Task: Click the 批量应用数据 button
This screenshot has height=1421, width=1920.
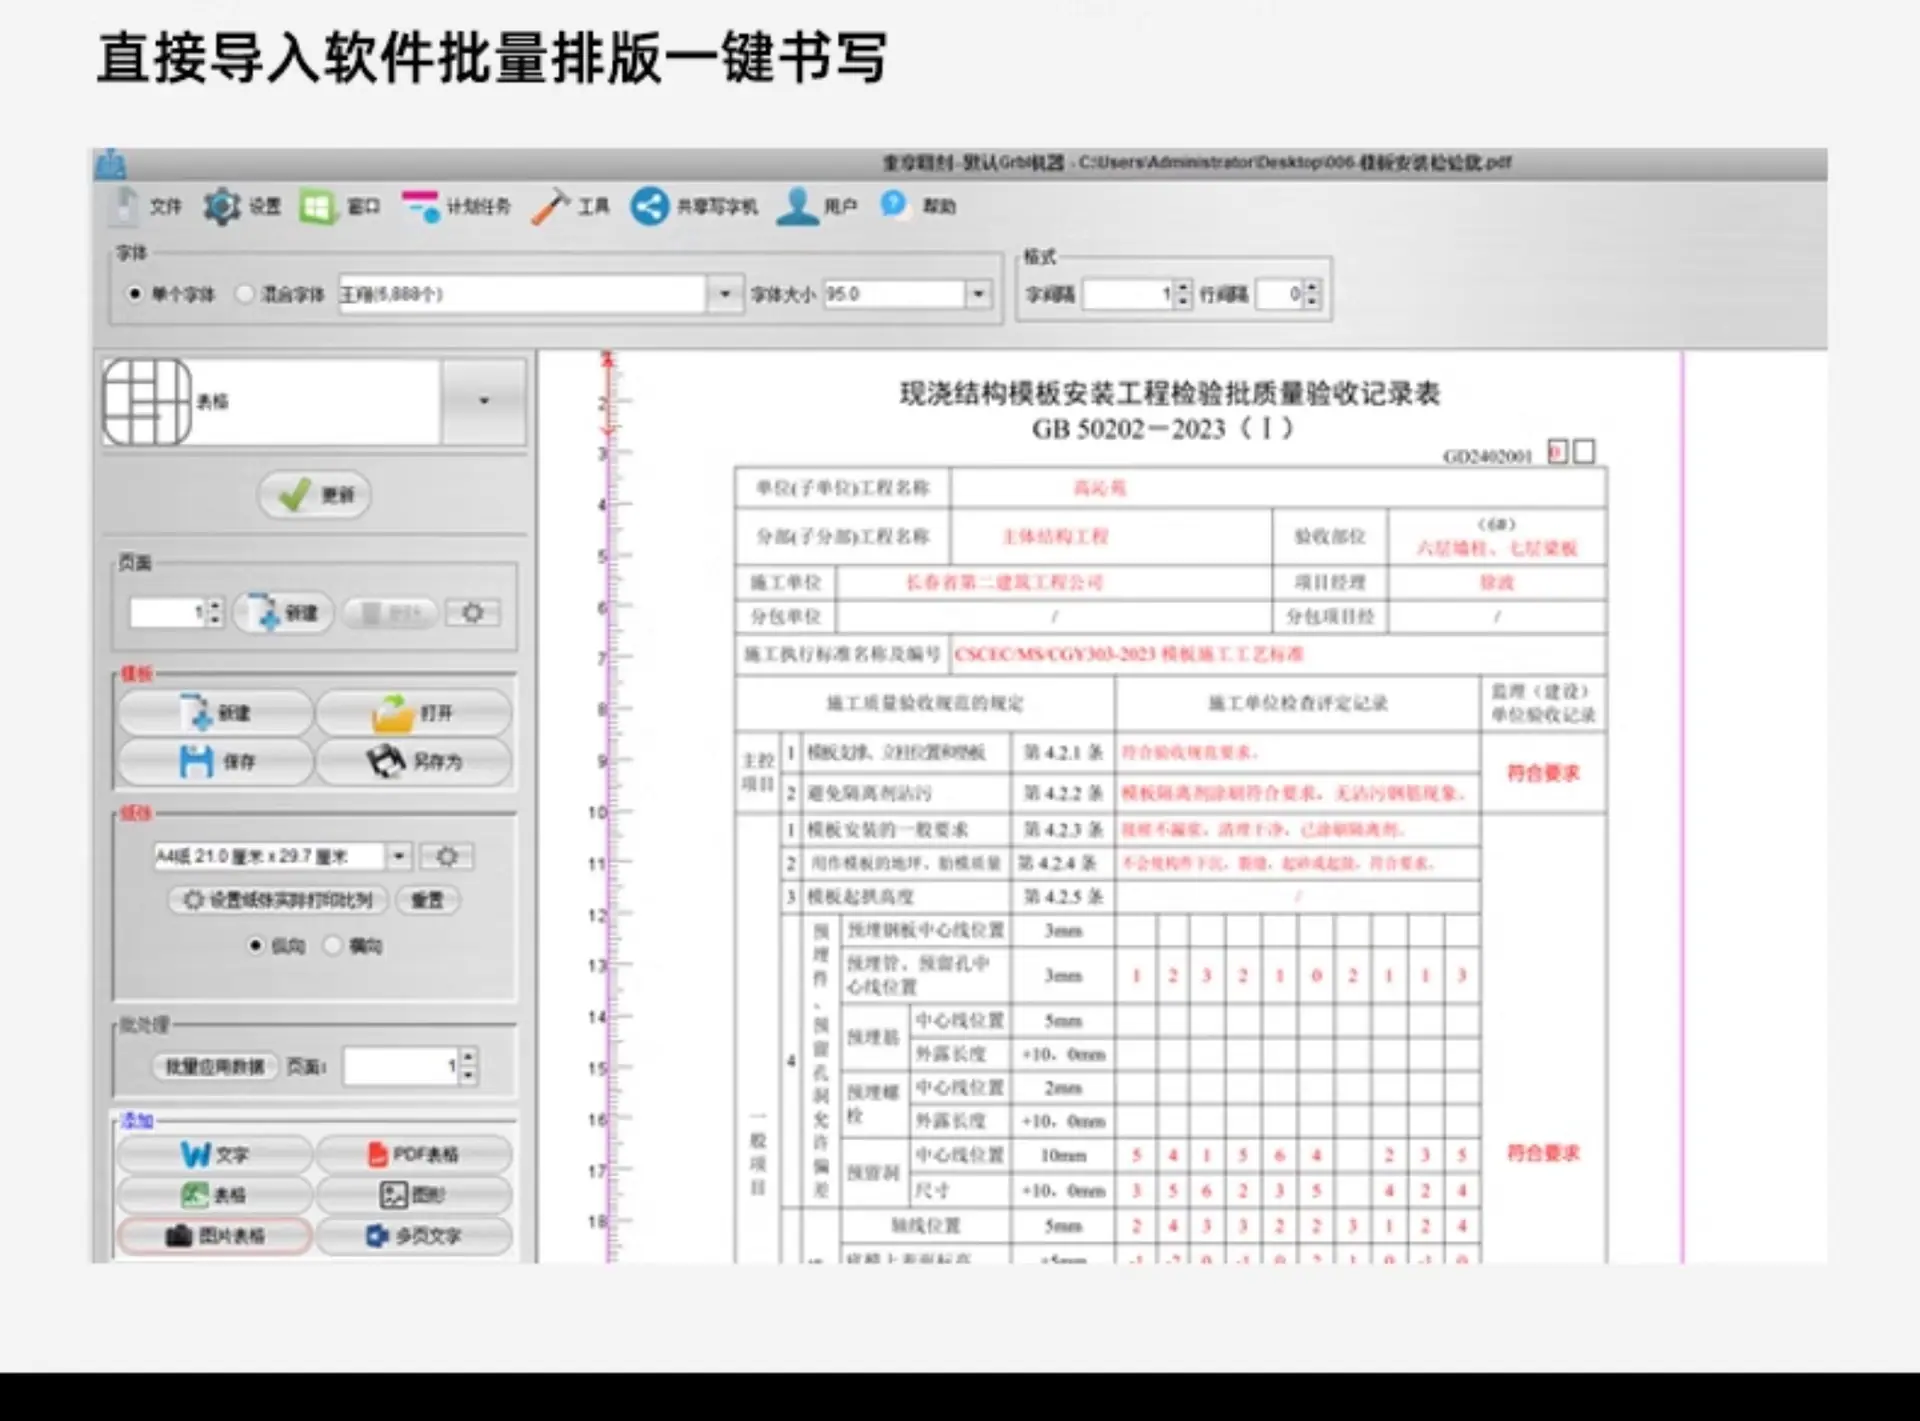Action: point(215,1067)
